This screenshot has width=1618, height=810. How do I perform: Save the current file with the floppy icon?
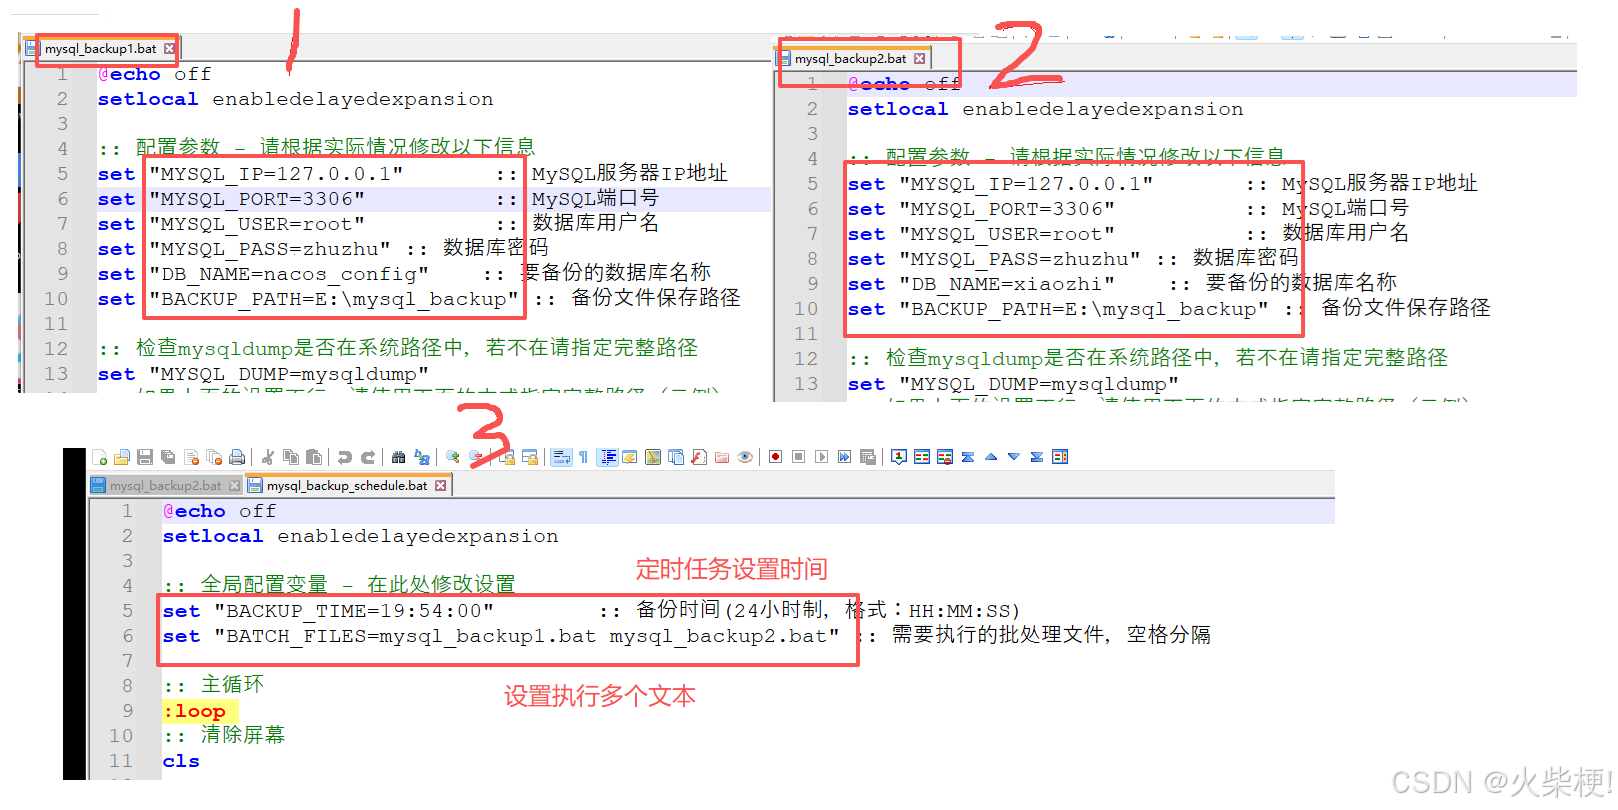point(145,457)
